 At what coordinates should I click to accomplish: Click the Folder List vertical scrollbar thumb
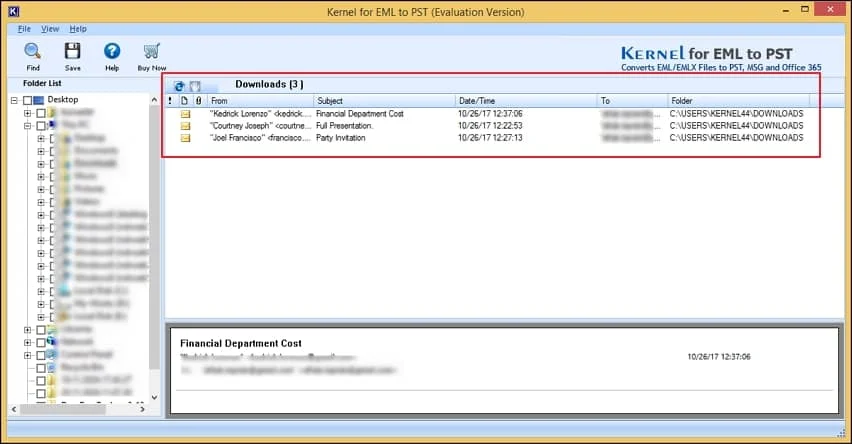(154, 236)
